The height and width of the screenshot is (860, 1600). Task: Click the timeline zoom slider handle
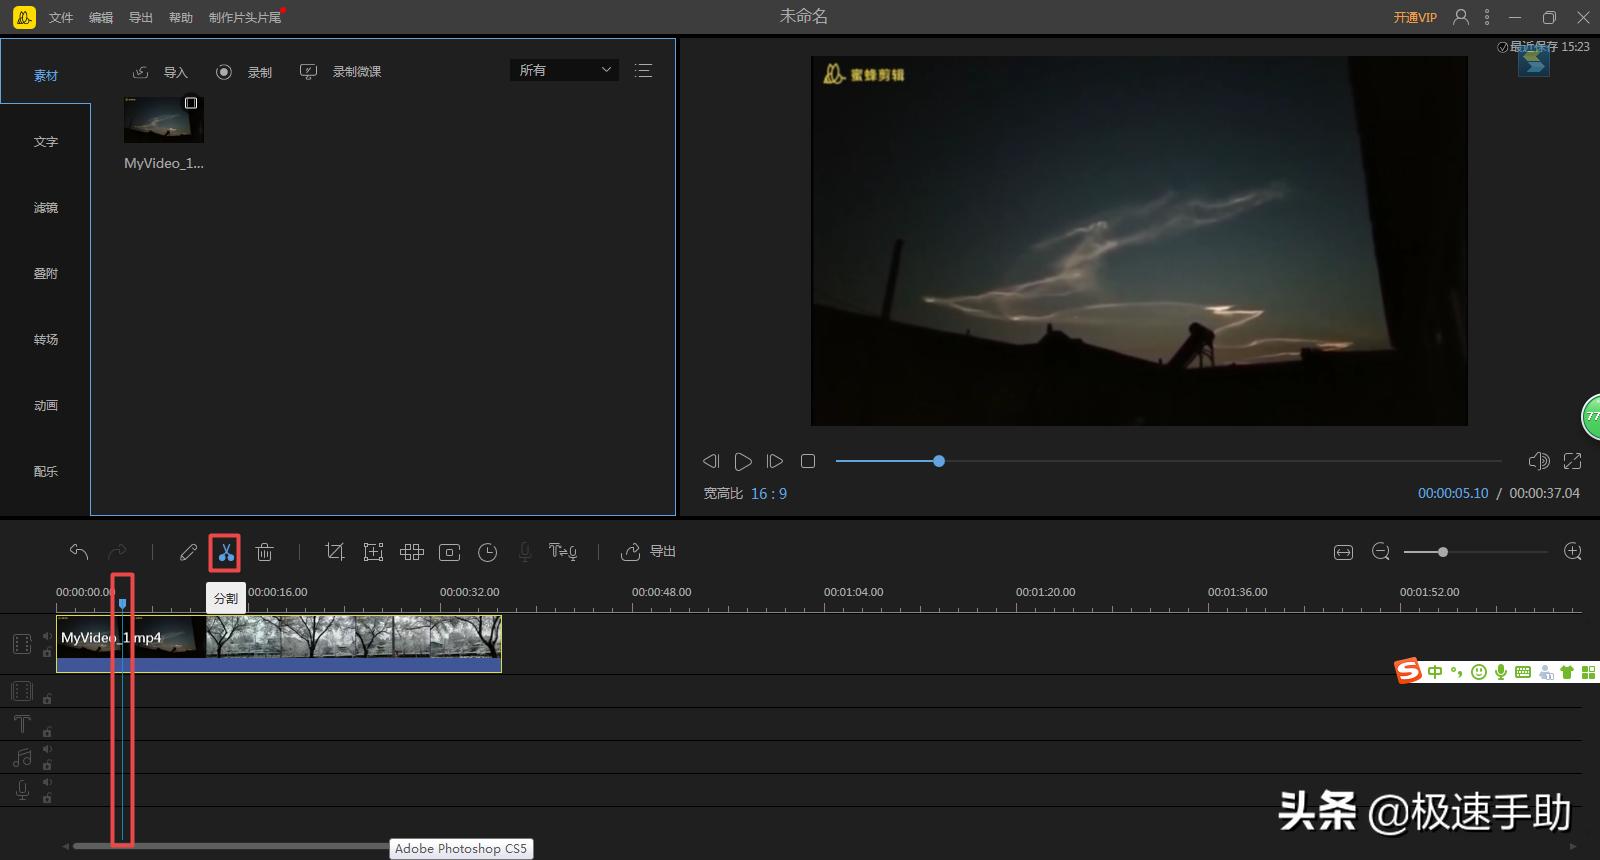[1442, 552]
